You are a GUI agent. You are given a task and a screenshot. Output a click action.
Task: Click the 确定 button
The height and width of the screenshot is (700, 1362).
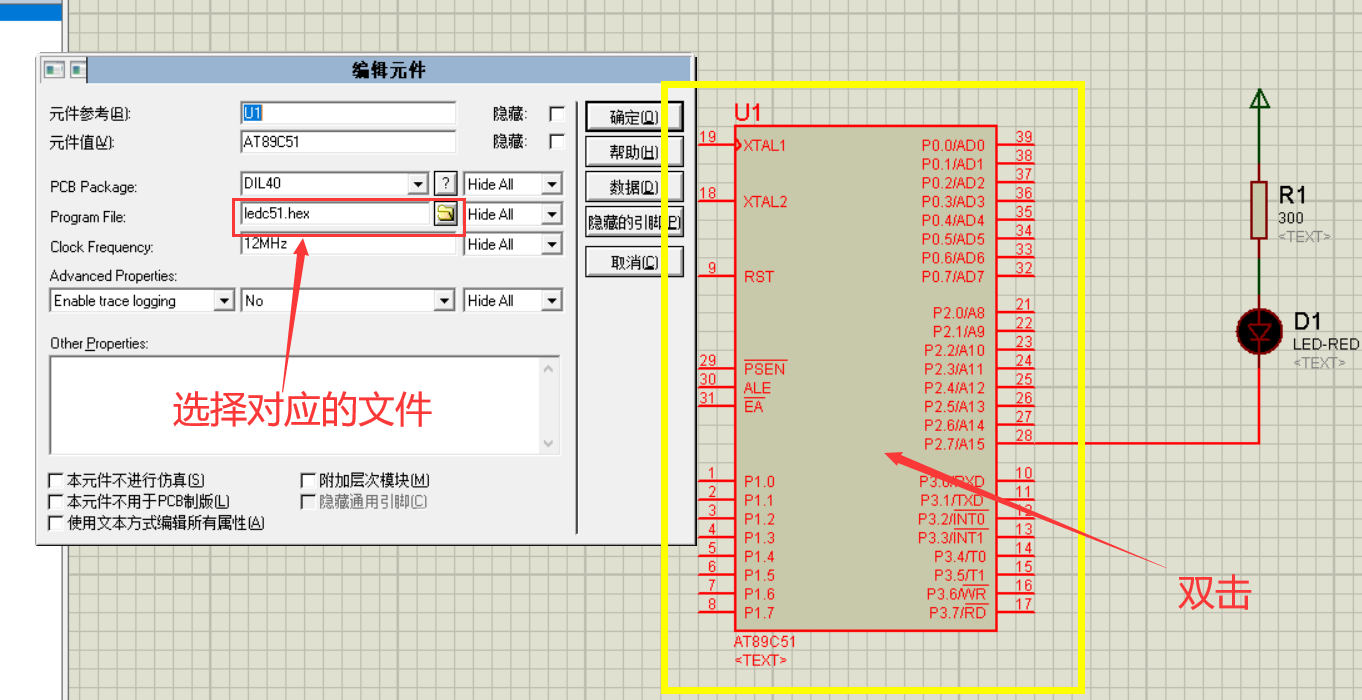coord(634,117)
